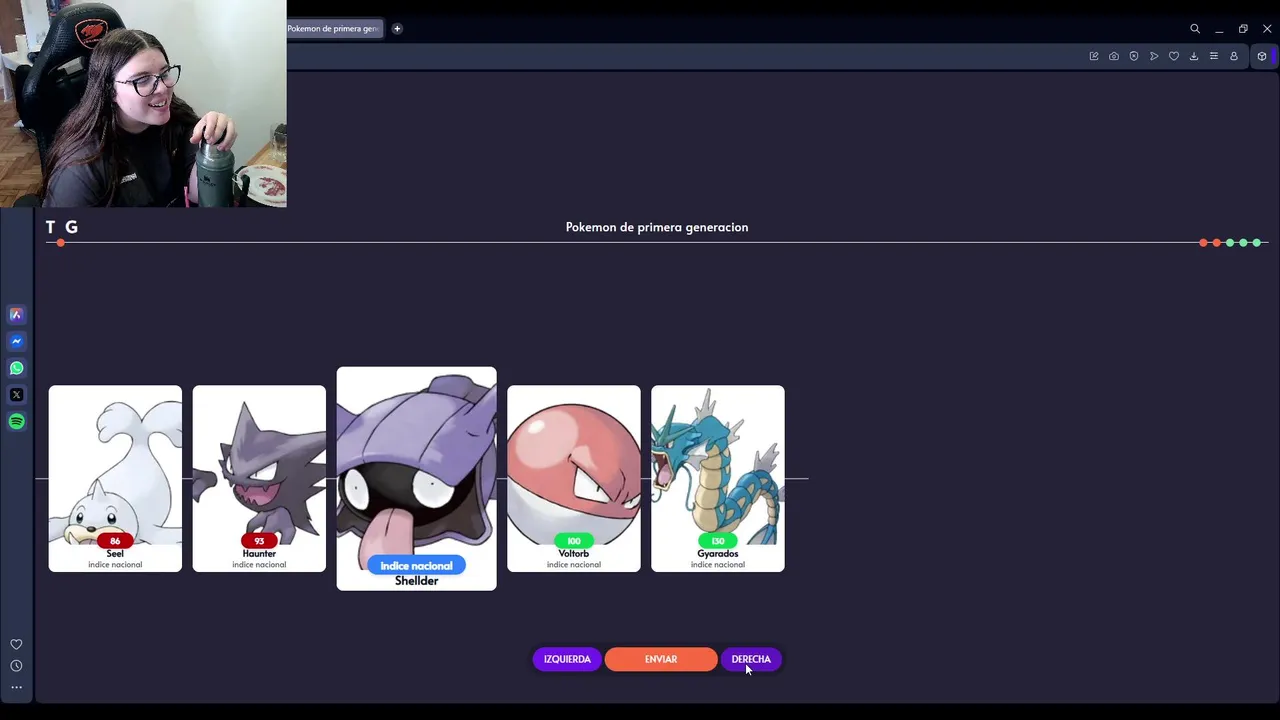Image resolution: width=1280 pixels, height=720 pixels.
Task: Click the Voltorb card
Action: [x=574, y=478]
